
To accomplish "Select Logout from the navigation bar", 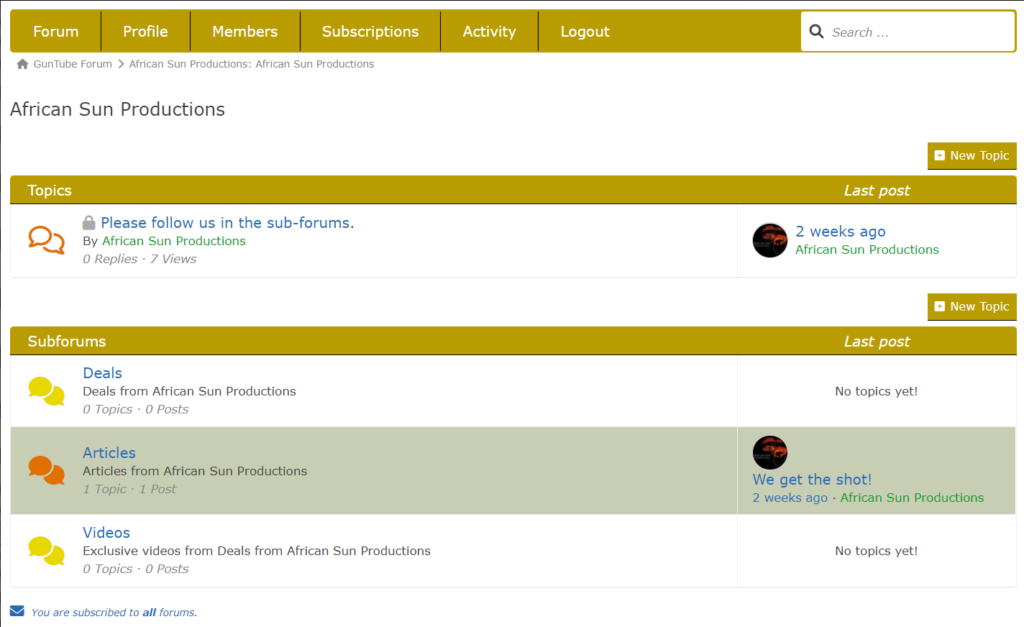I will (584, 31).
